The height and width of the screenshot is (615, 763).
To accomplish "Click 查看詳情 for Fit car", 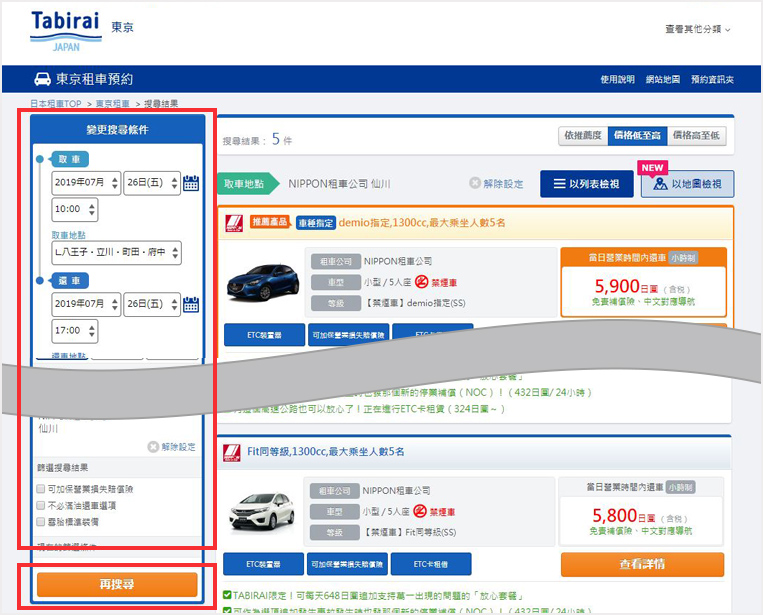I will pyautogui.click(x=642, y=564).
